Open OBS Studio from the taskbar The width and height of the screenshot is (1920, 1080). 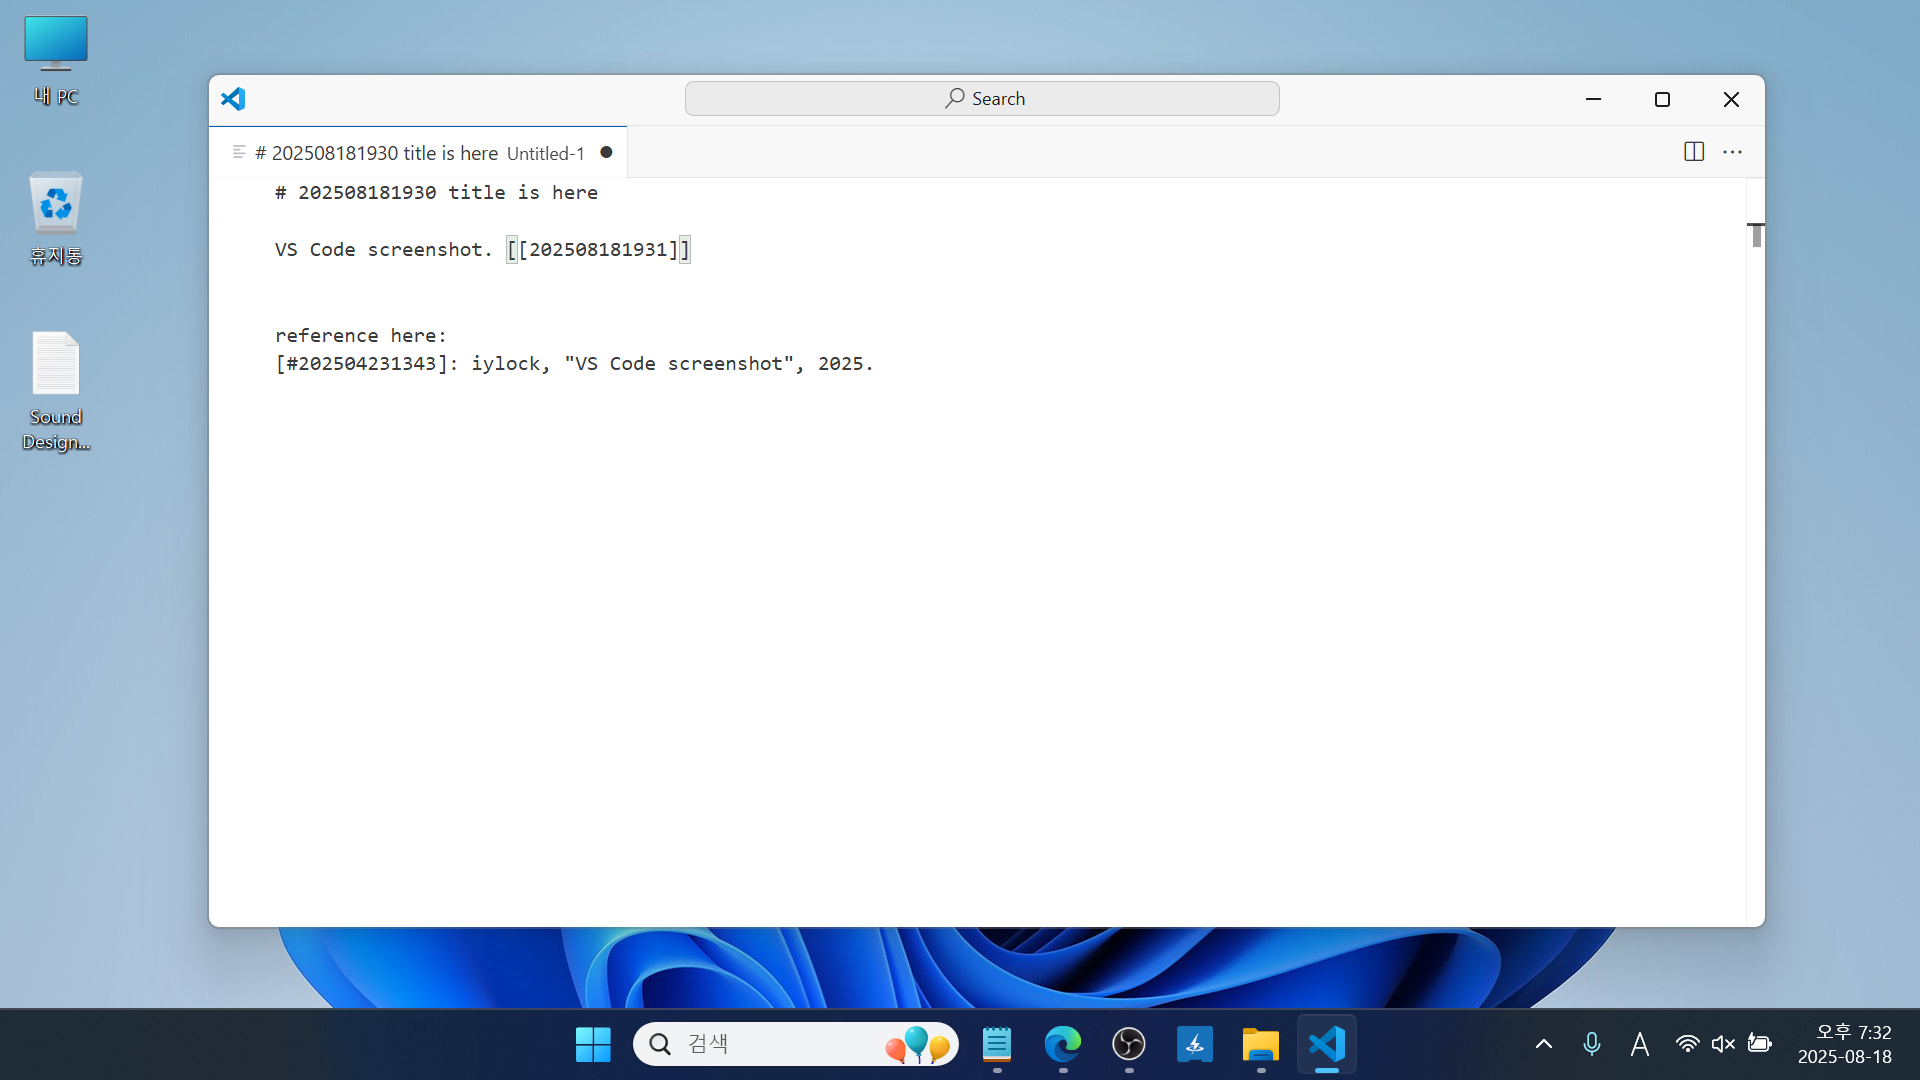click(x=1129, y=1044)
